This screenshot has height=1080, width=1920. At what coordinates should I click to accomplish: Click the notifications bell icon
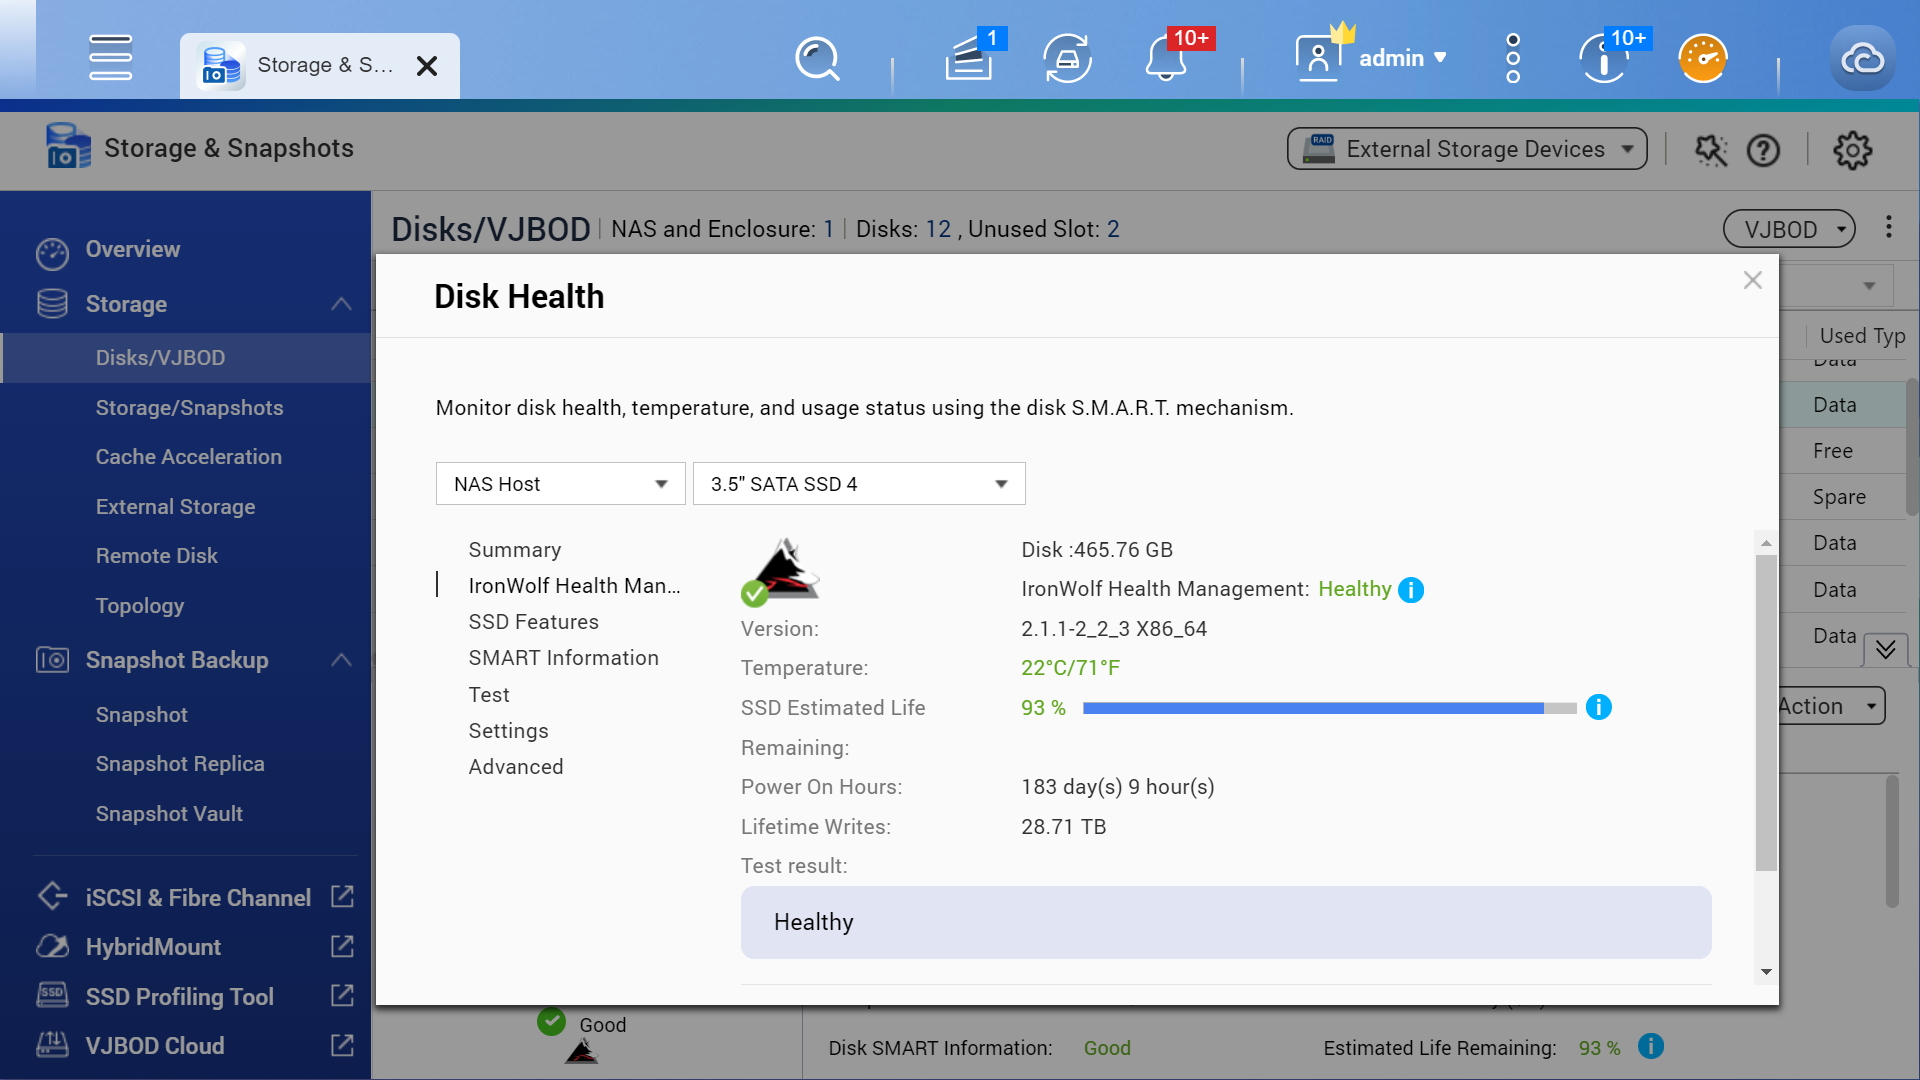[1166, 59]
